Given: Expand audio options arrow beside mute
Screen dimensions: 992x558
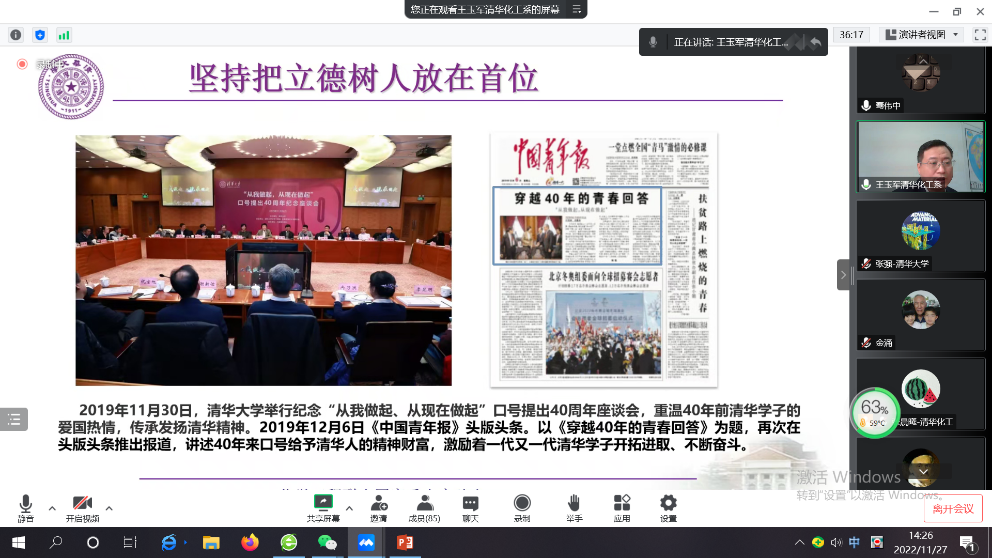Looking at the screenshot, I should [x=52, y=508].
